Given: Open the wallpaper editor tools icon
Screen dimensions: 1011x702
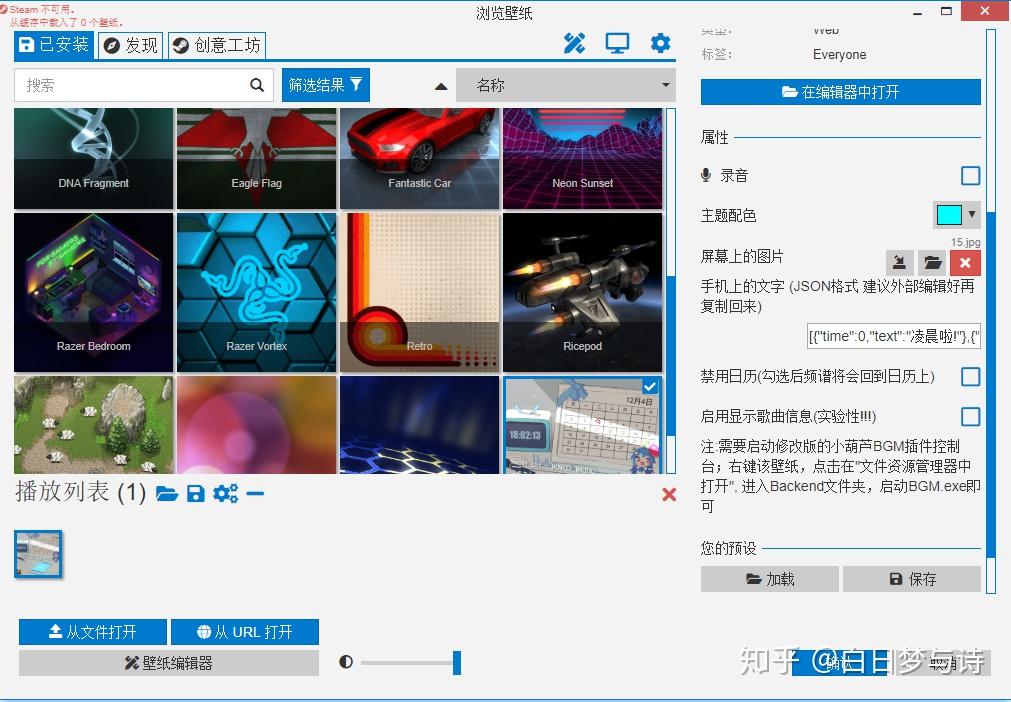Looking at the screenshot, I should click(x=574, y=43).
